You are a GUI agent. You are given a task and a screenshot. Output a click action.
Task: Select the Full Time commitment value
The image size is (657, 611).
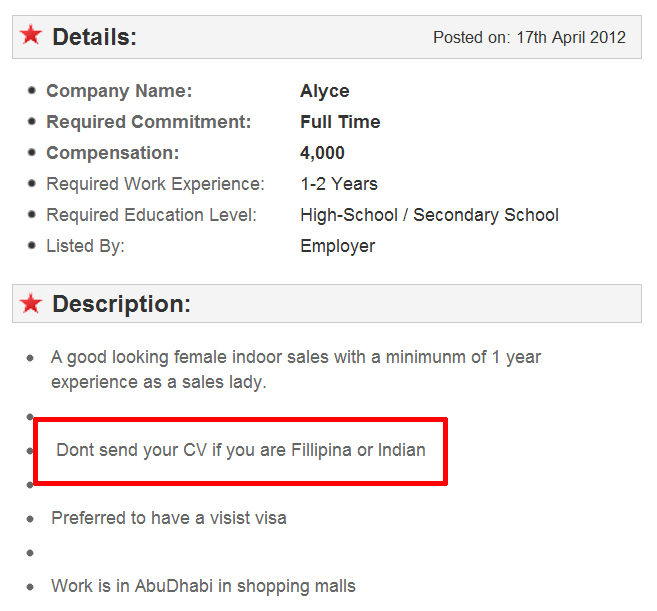[x=340, y=122]
